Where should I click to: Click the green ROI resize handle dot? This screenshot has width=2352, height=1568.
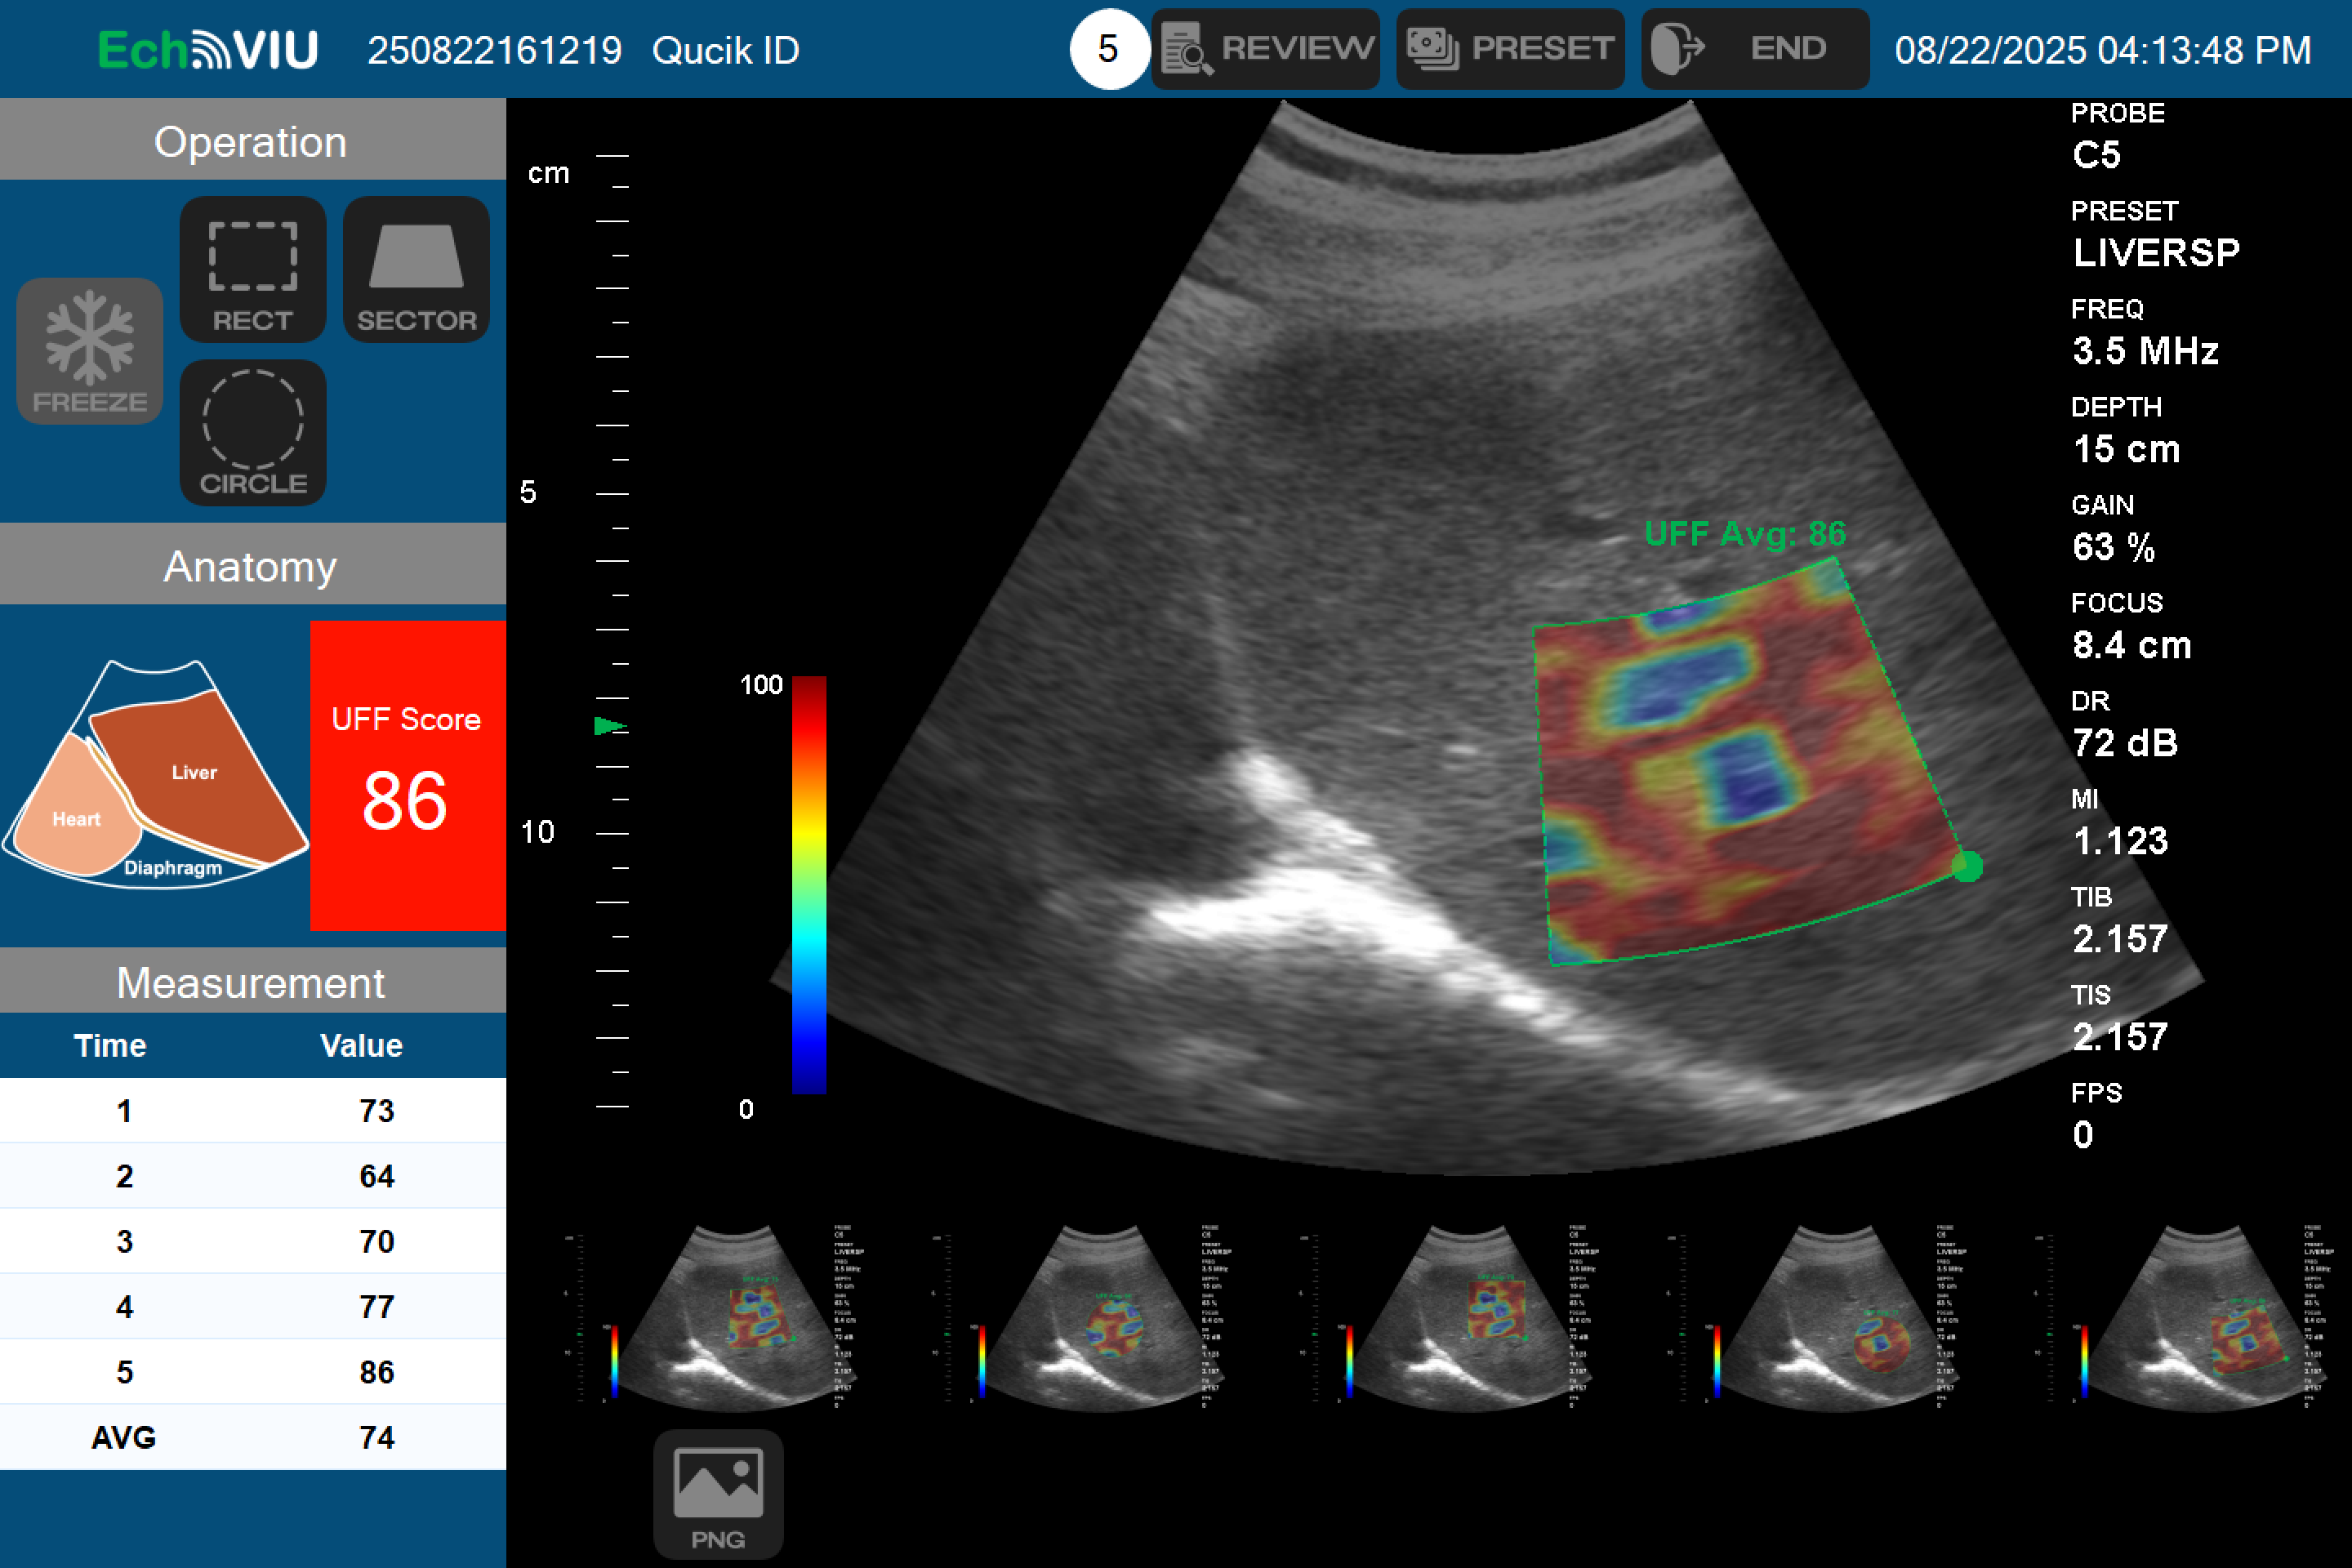point(1967,866)
